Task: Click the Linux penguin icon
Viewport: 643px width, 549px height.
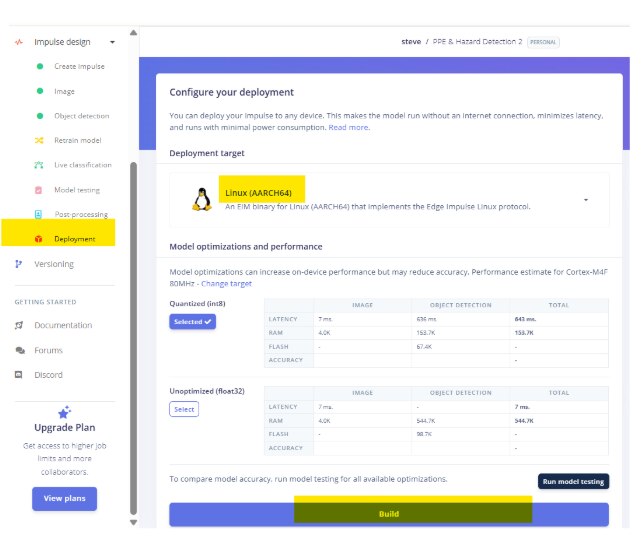Action: (202, 200)
